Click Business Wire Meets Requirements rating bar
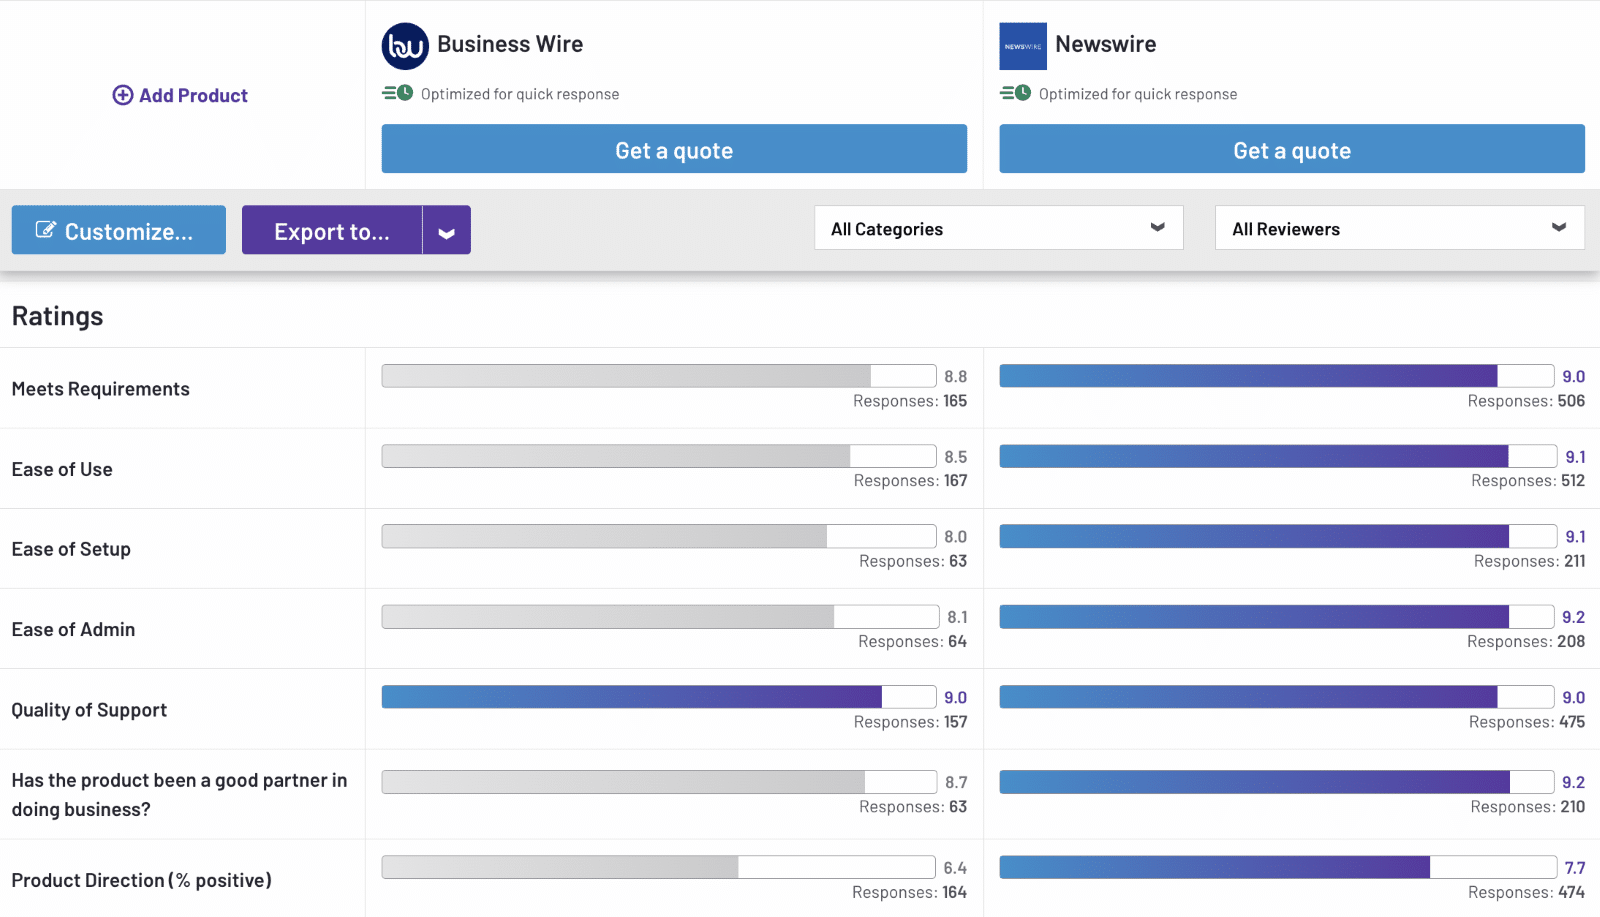This screenshot has height=917, width=1600. 659,376
